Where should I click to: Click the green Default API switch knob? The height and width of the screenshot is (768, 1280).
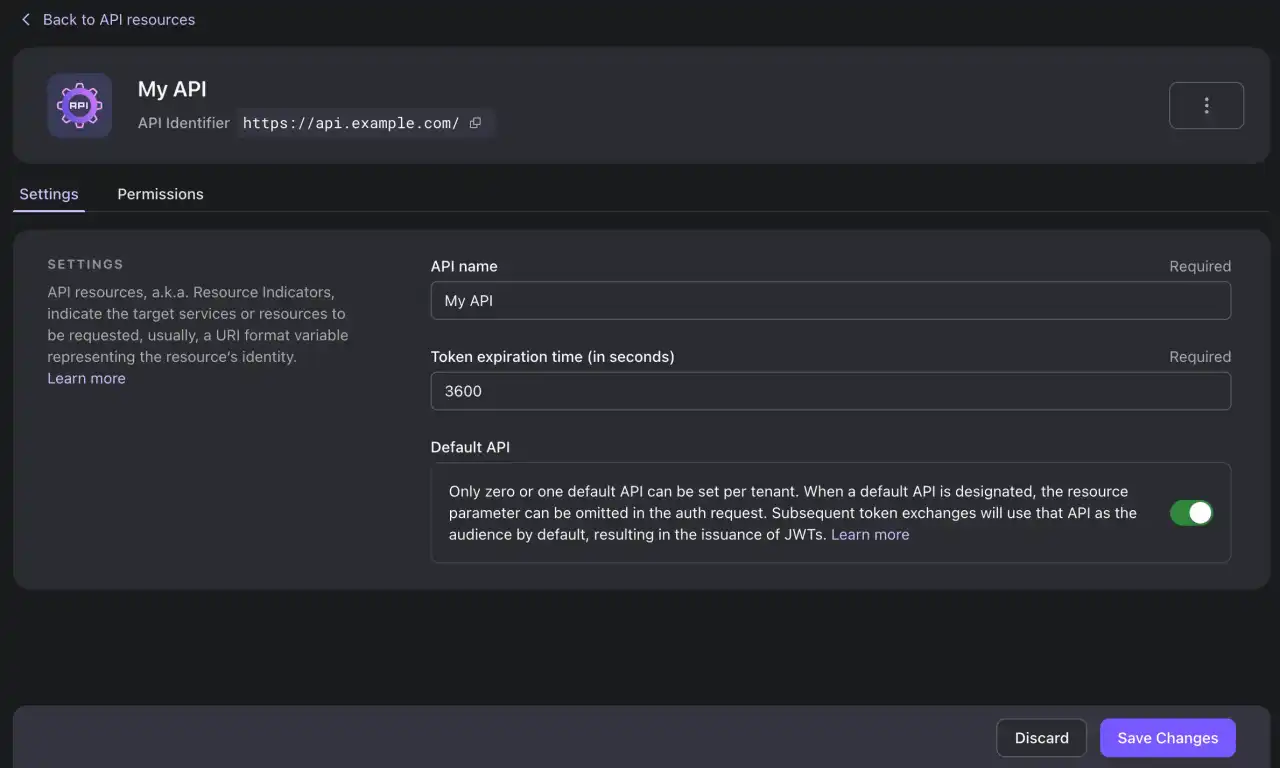[1199, 512]
